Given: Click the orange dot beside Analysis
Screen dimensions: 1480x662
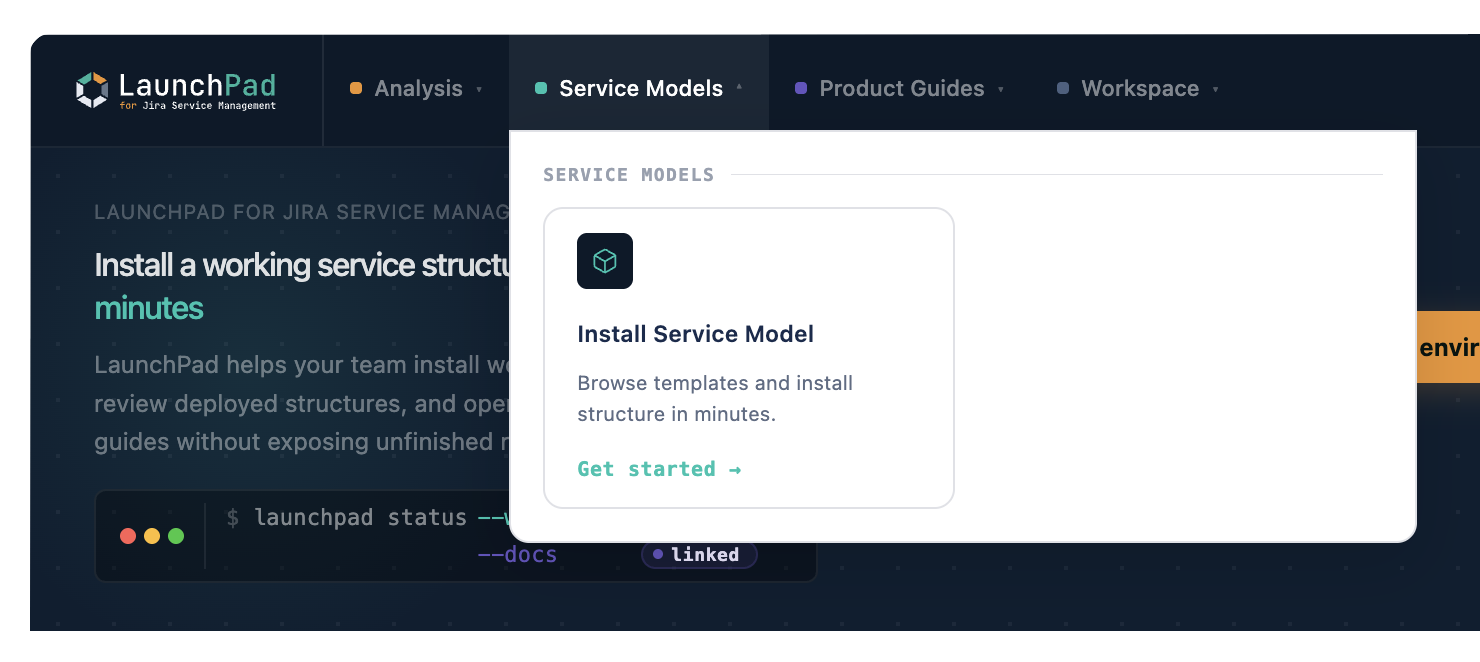Looking at the screenshot, I should (356, 88).
